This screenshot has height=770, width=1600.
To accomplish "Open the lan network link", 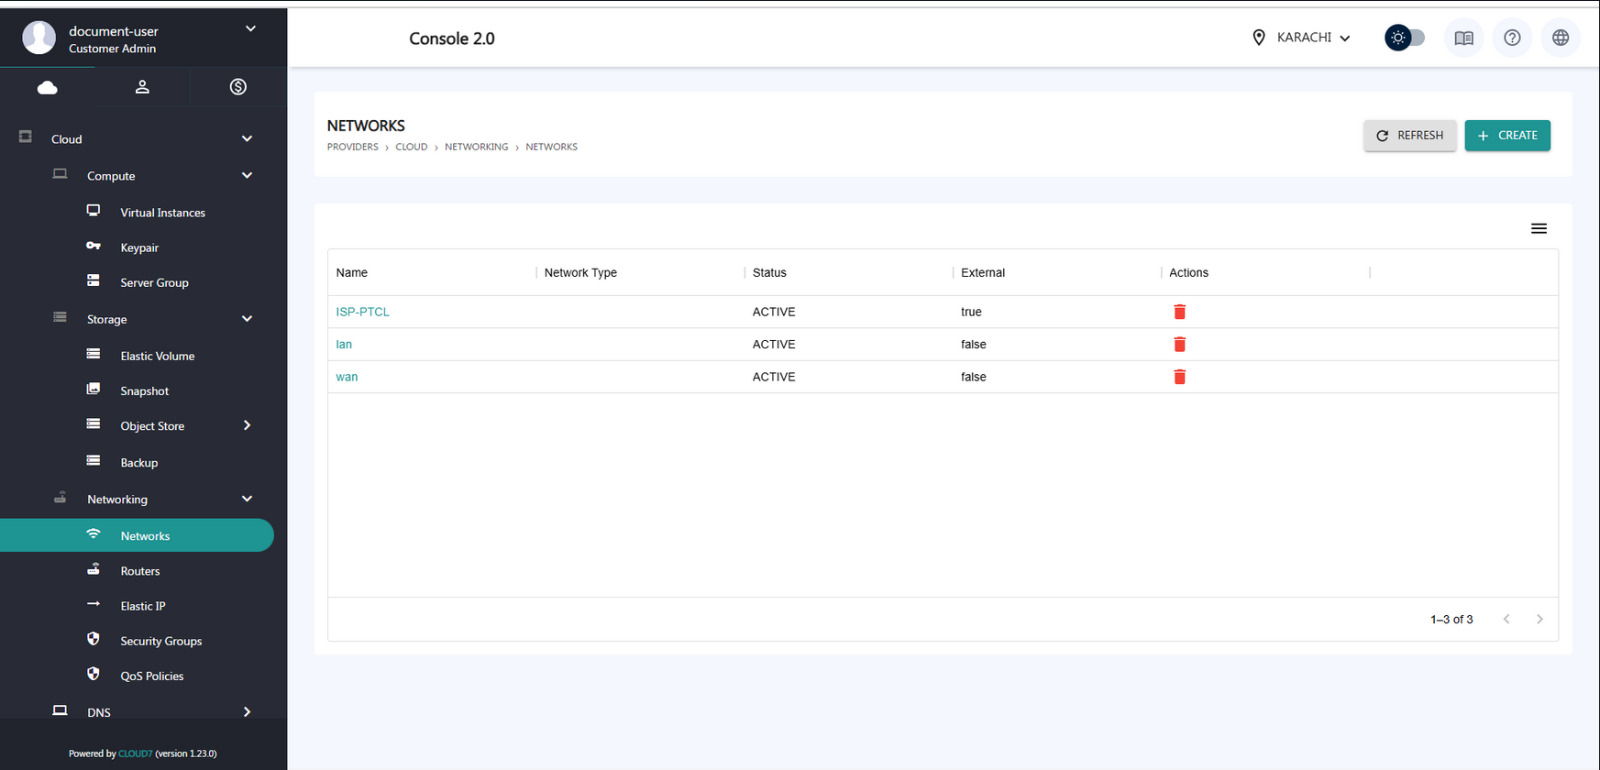I will (344, 345).
